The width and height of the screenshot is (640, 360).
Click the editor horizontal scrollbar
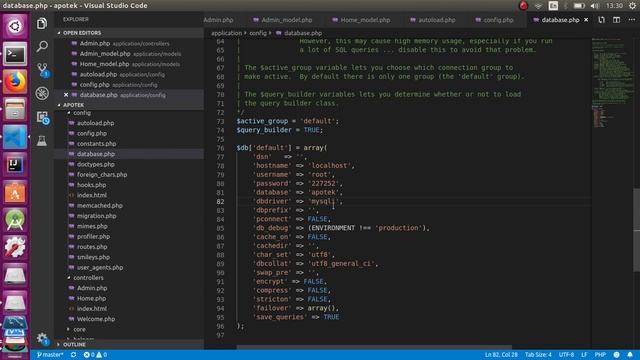pyautogui.click(x=373, y=347)
